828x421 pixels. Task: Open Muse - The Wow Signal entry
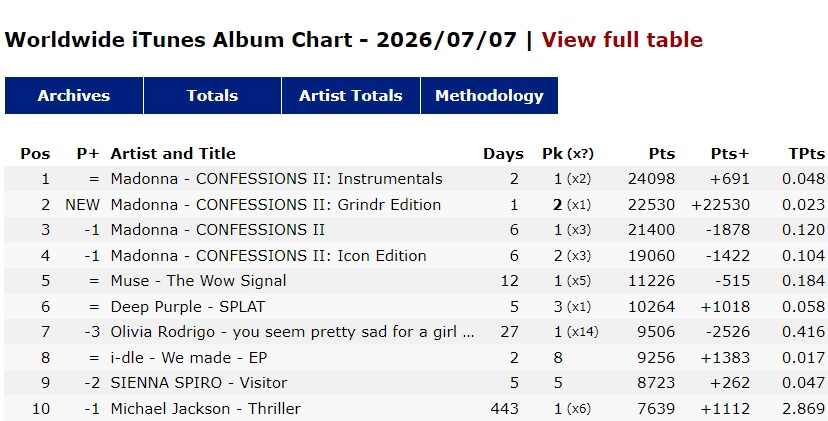(199, 281)
